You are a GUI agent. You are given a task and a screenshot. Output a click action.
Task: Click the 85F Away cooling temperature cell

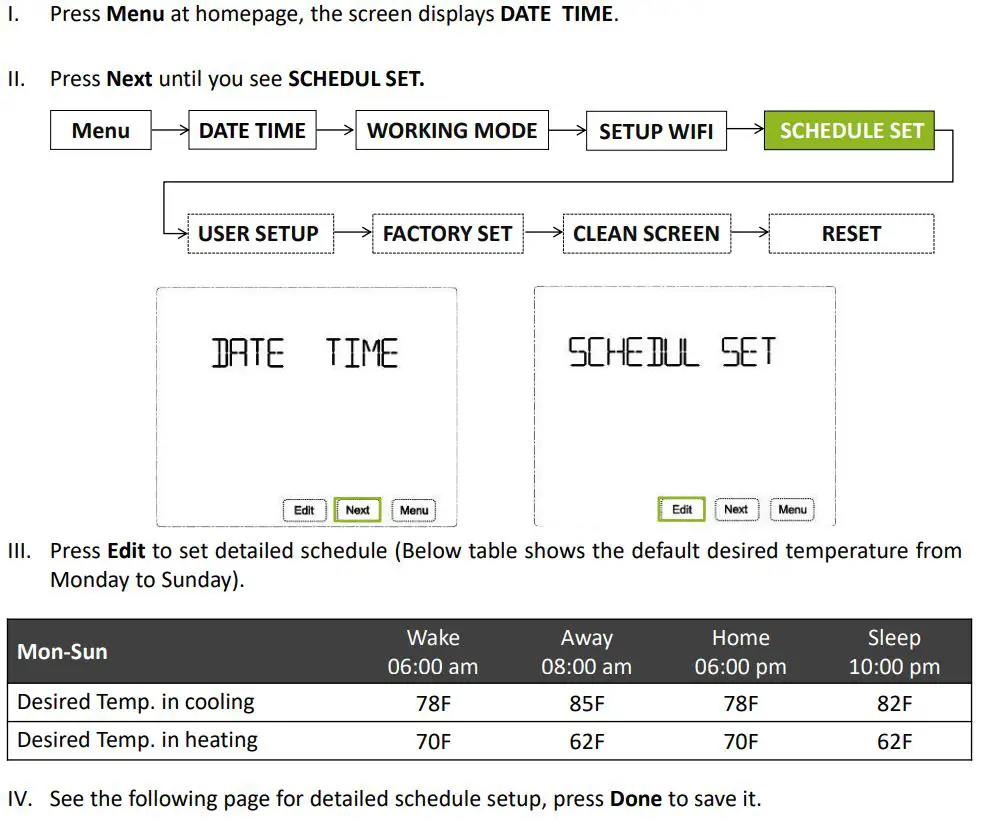click(588, 703)
